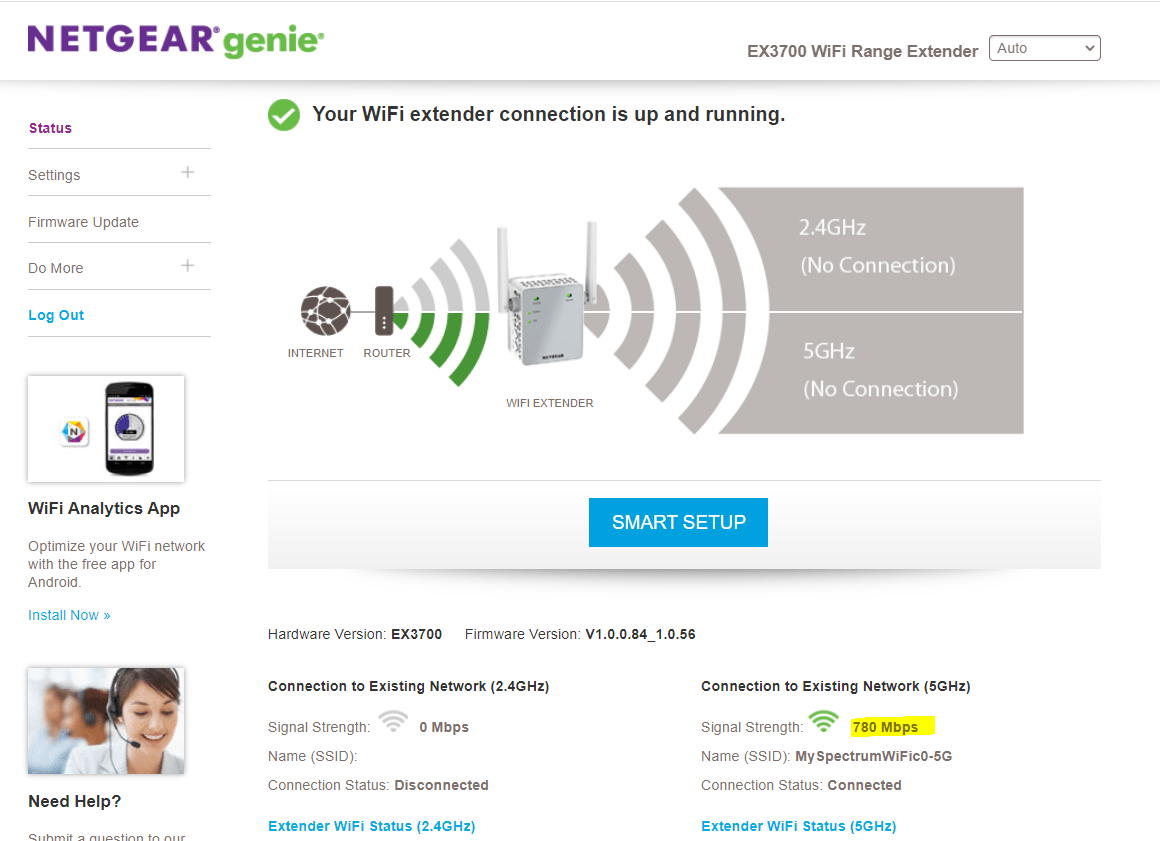Expand the Settings section
Viewport: 1160px width, 841px height.
[x=187, y=172]
